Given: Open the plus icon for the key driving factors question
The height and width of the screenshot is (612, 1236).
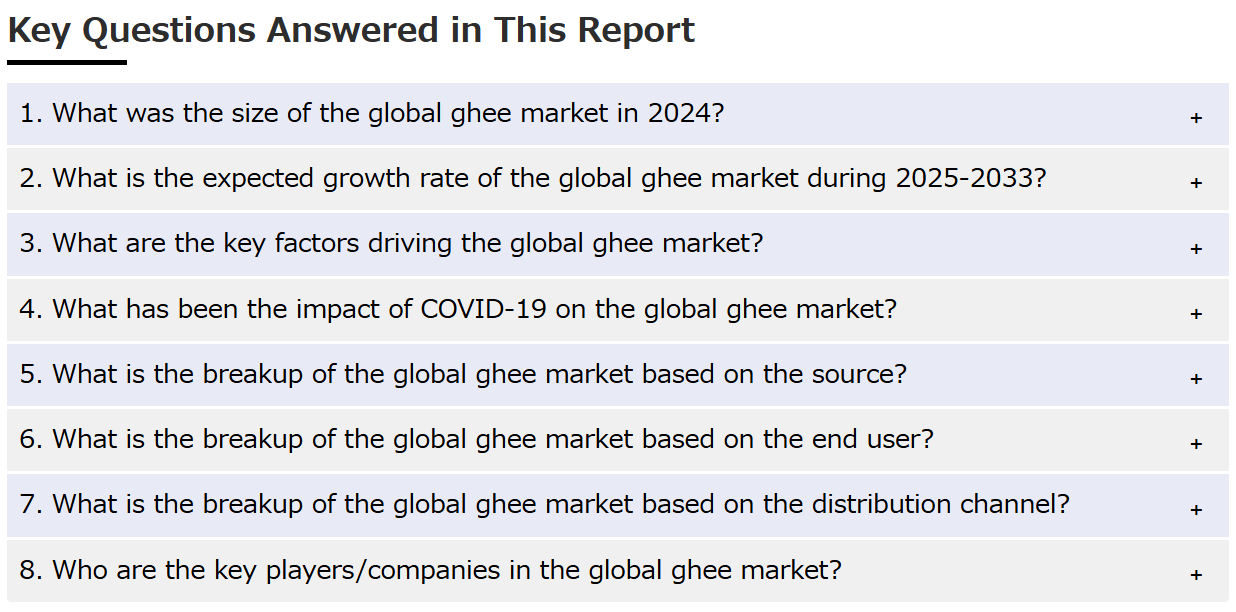Looking at the screenshot, I should 1196,249.
